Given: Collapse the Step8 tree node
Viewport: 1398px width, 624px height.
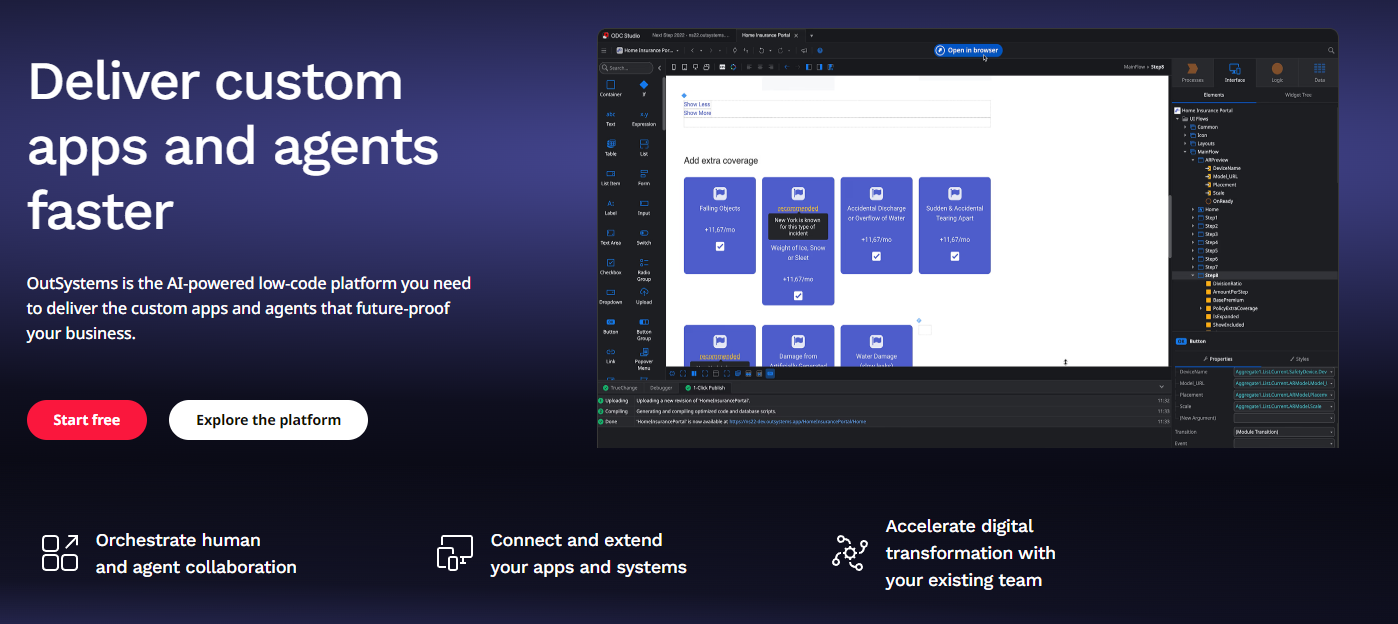Looking at the screenshot, I should click(x=1193, y=276).
